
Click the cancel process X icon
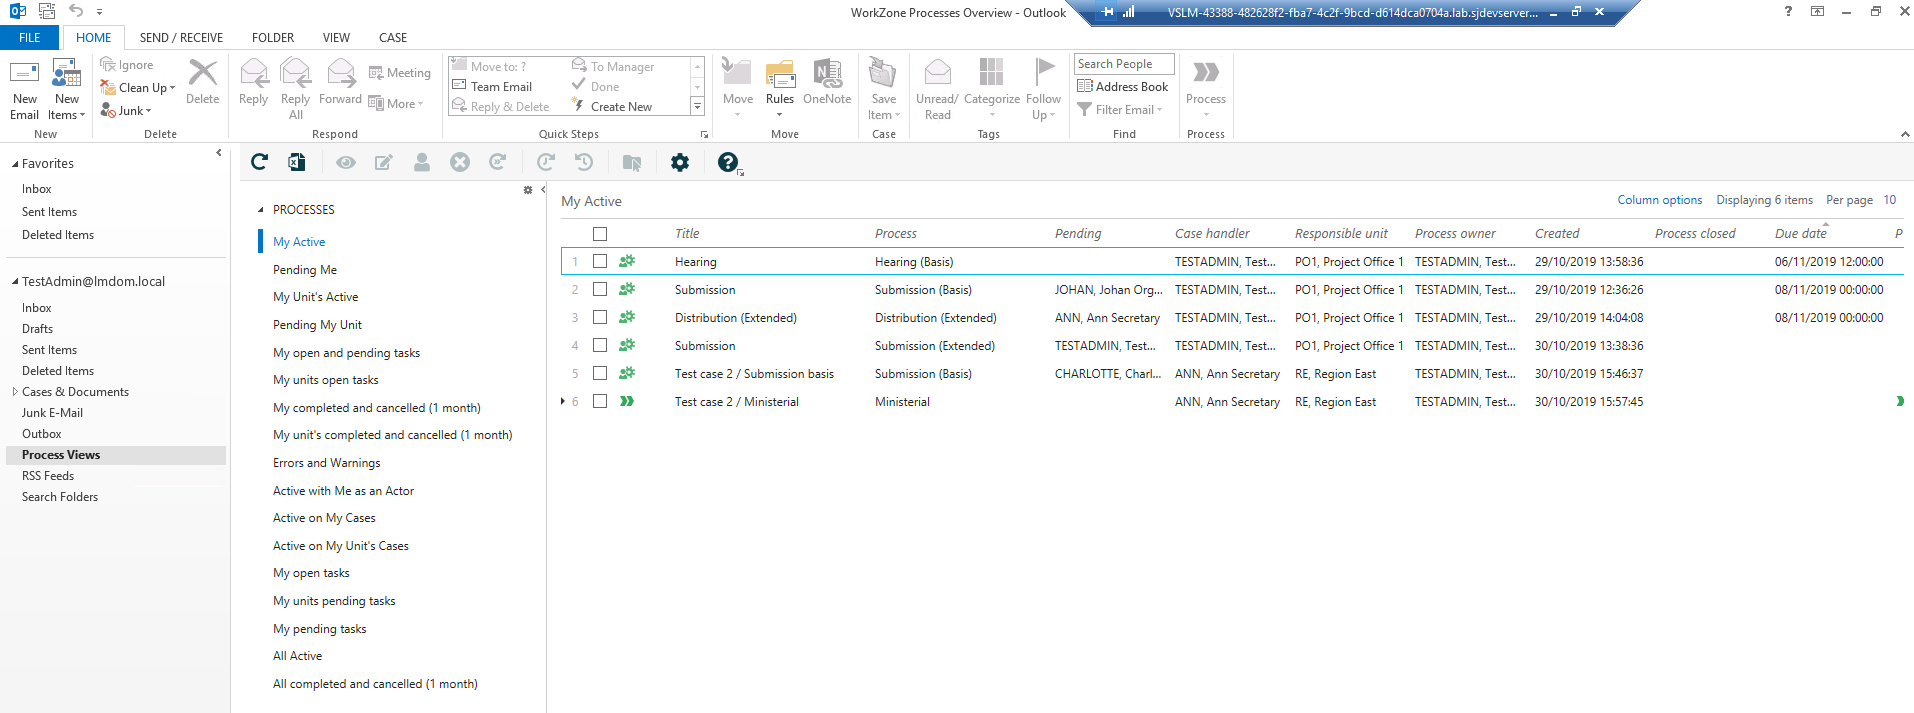click(x=460, y=162)
